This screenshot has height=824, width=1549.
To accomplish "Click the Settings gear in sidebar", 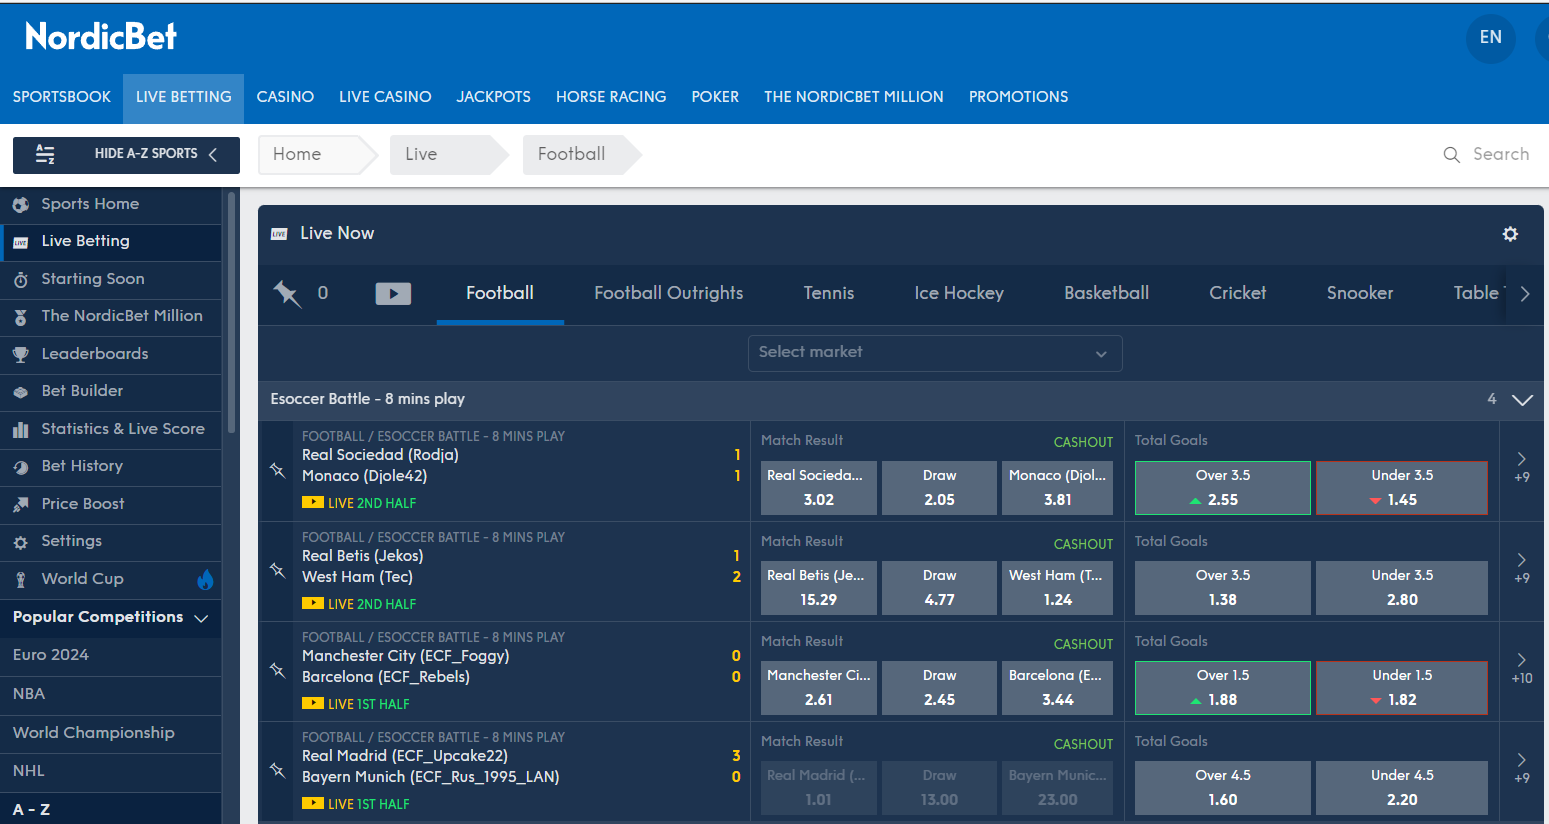I will point(20,542).
